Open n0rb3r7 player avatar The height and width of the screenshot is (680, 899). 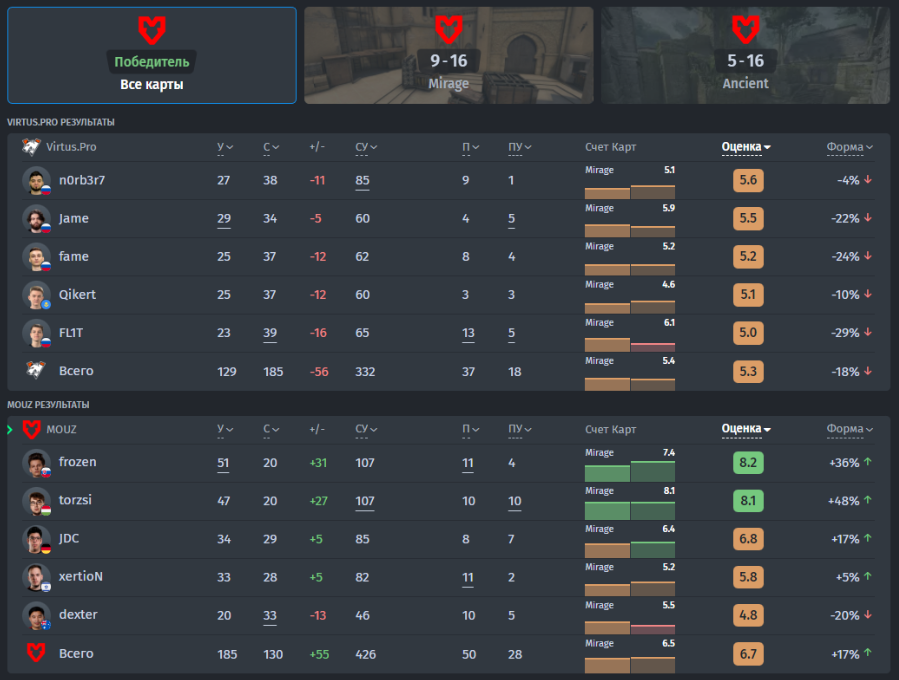(37, 180)
